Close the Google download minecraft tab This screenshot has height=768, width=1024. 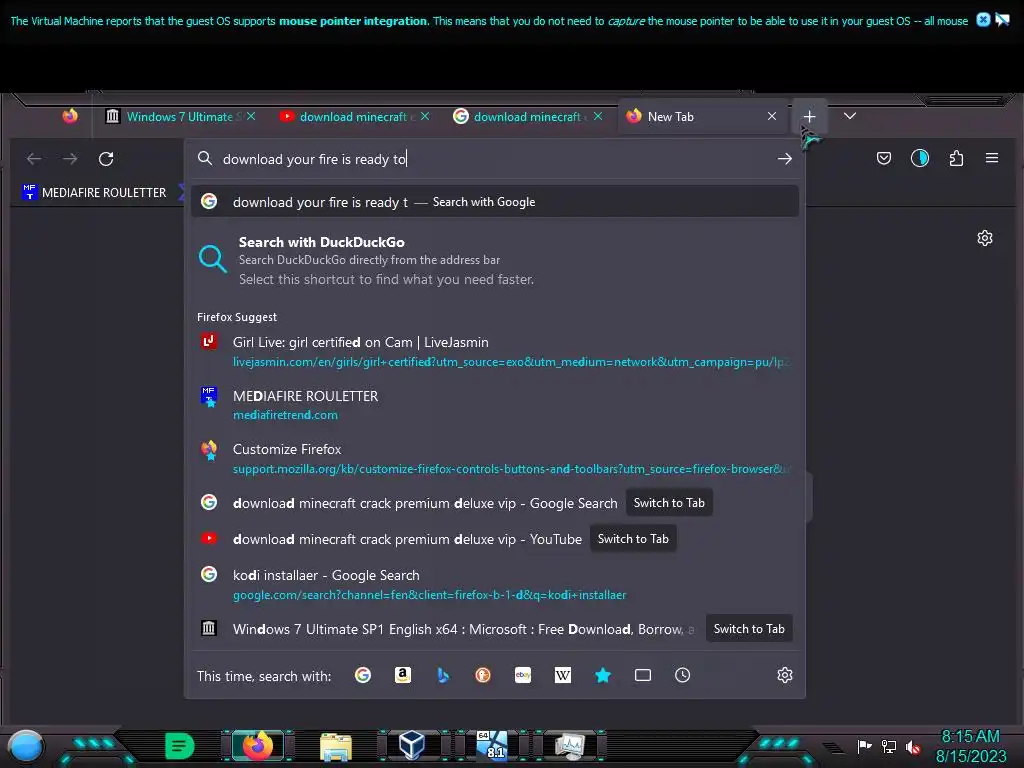(598, 116)
